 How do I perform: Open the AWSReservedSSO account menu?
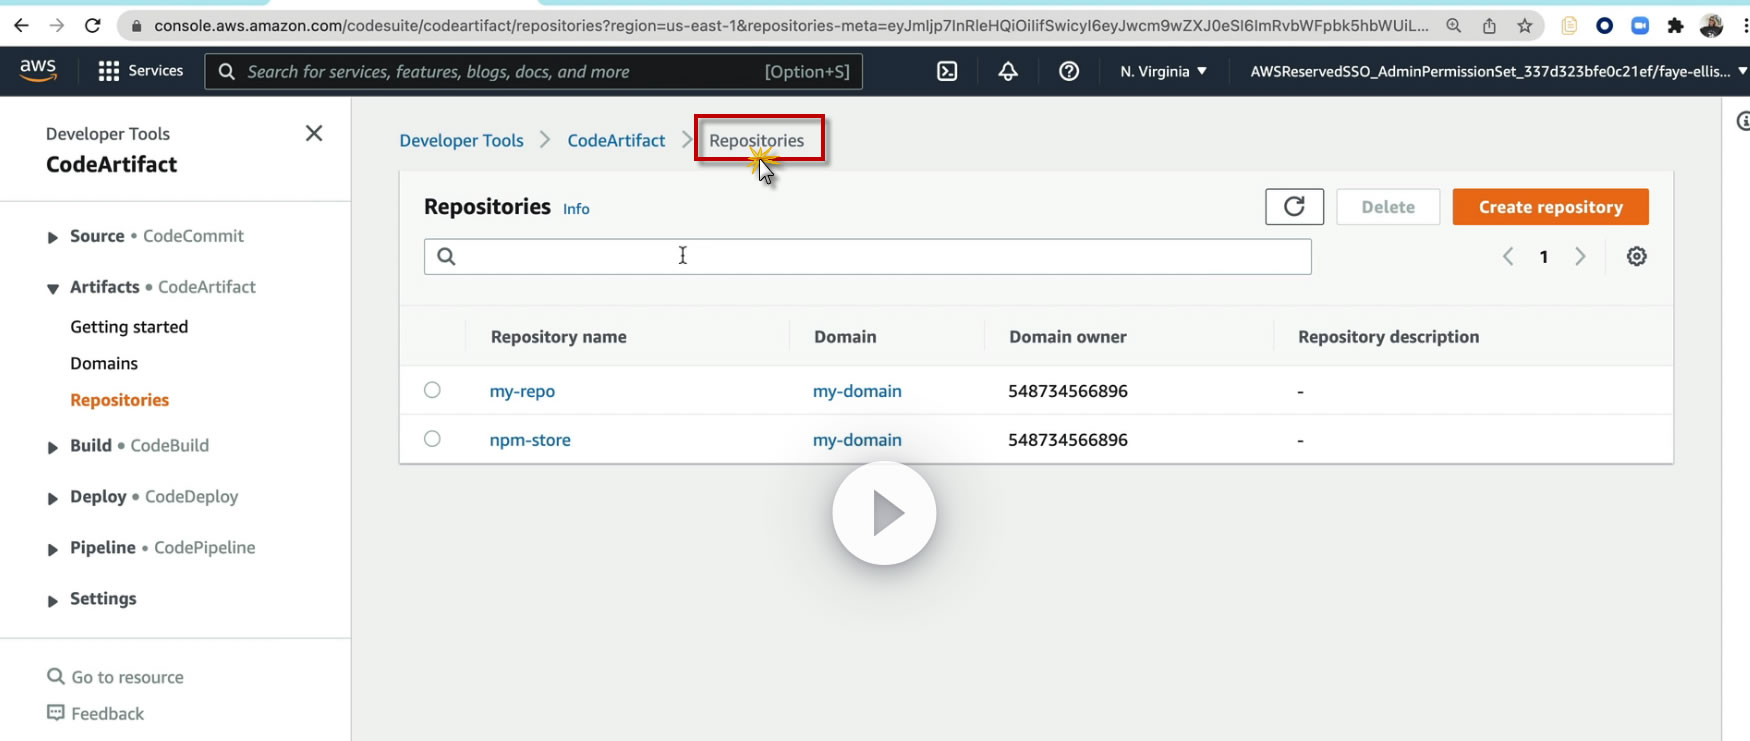(1498, 71)
